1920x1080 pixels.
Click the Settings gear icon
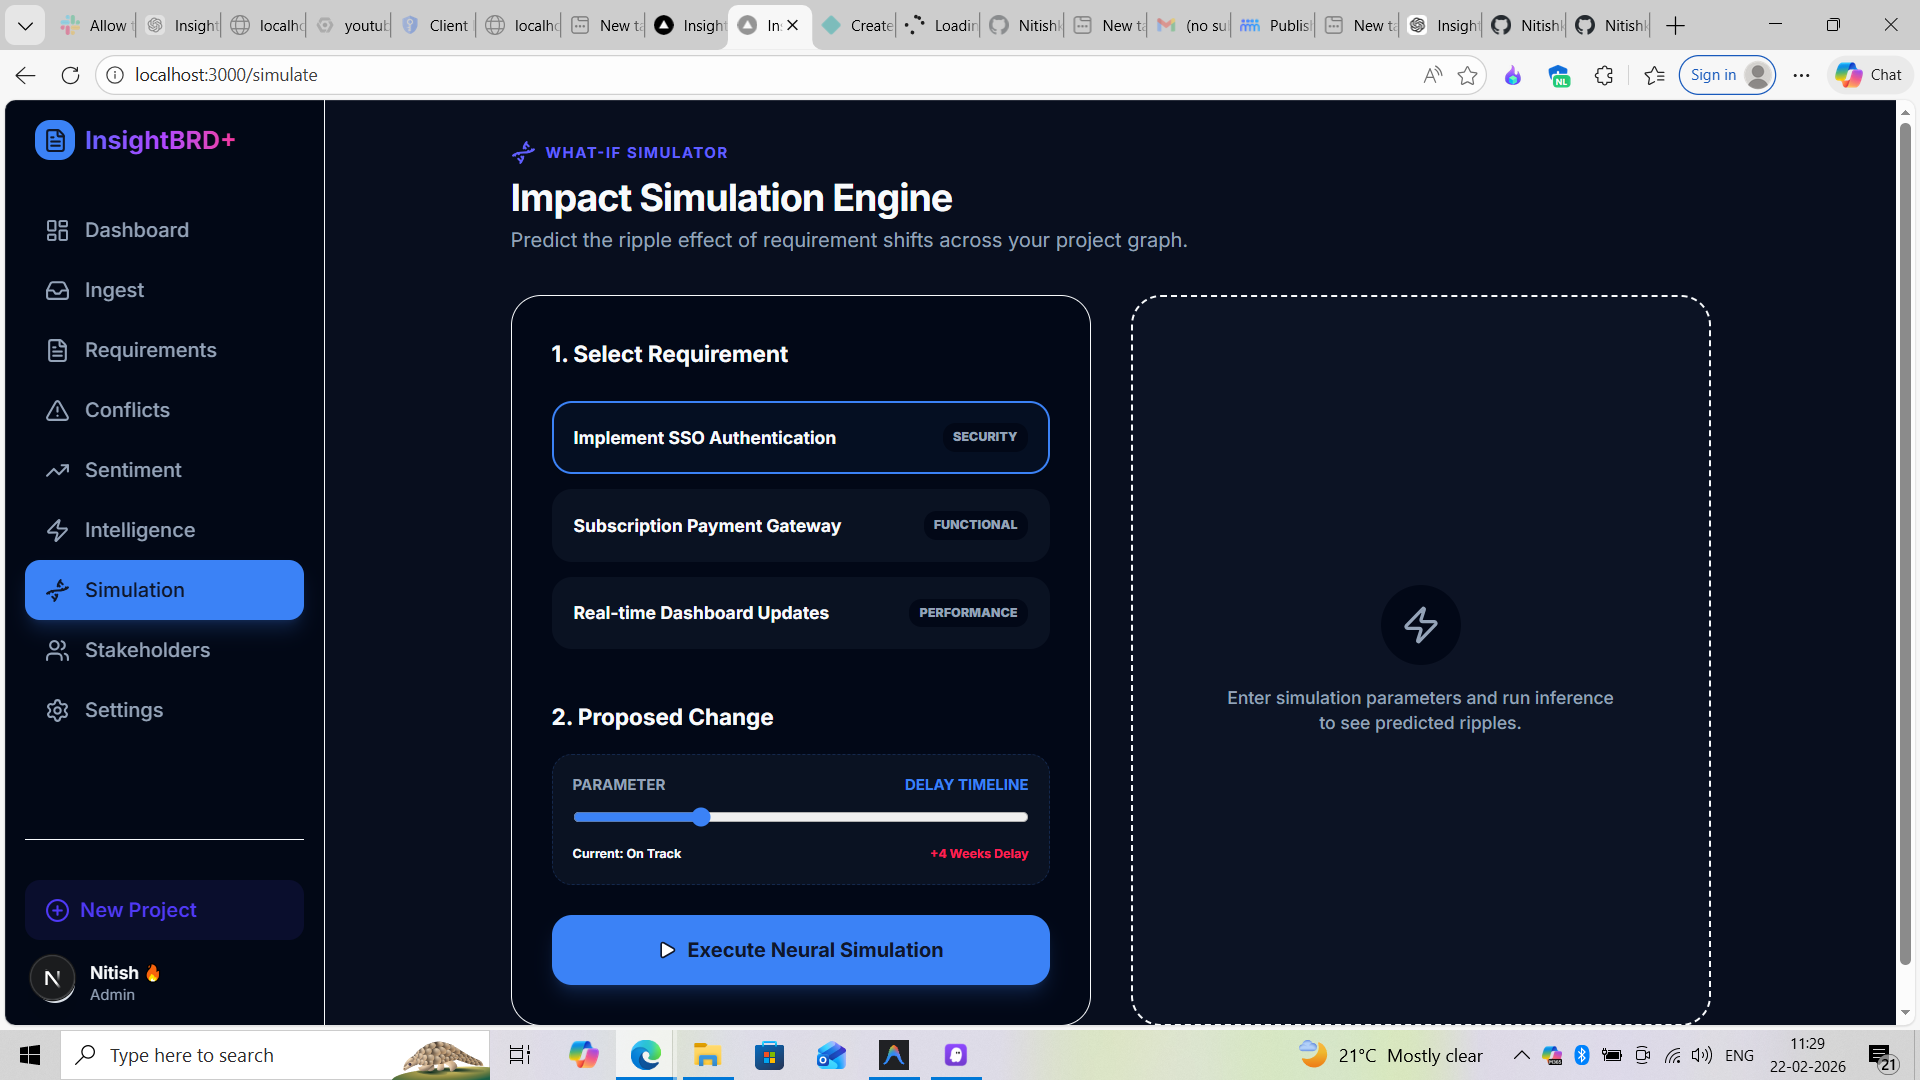point(58,710)
